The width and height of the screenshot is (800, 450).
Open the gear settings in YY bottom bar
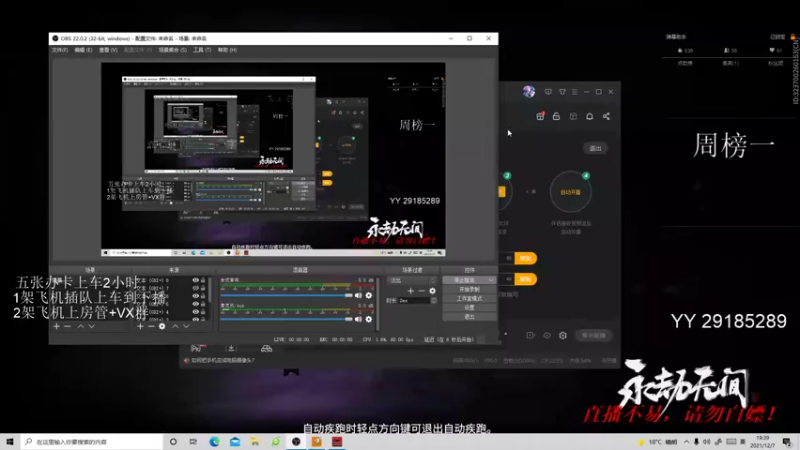[563, 335]
